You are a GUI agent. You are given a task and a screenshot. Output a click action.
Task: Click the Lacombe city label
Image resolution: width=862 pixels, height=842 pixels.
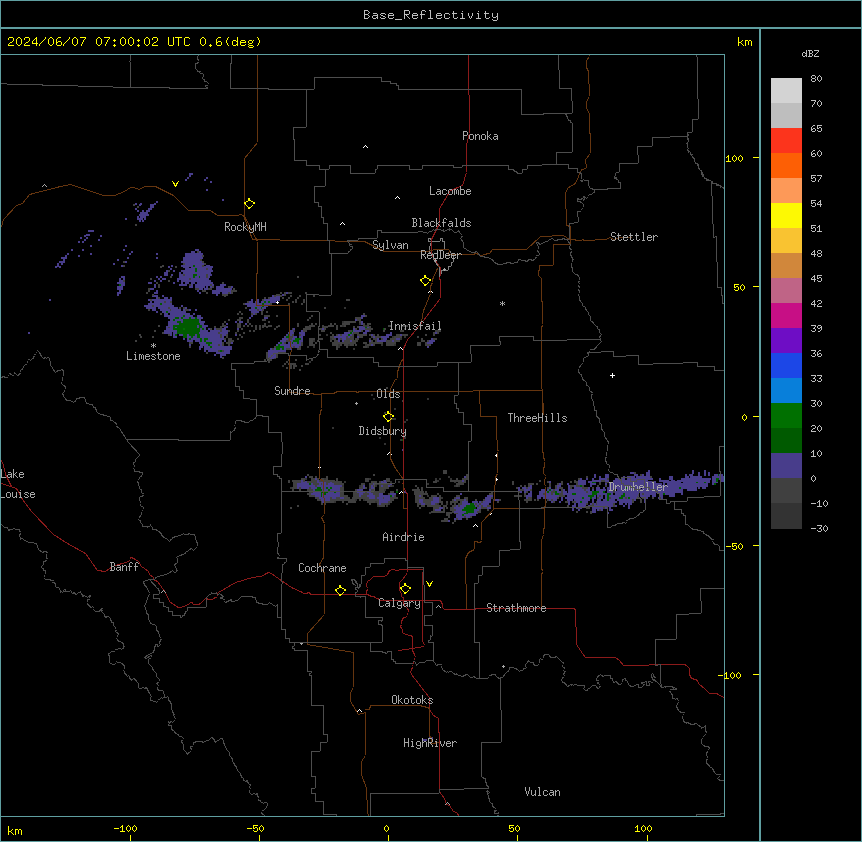[450, 191]
